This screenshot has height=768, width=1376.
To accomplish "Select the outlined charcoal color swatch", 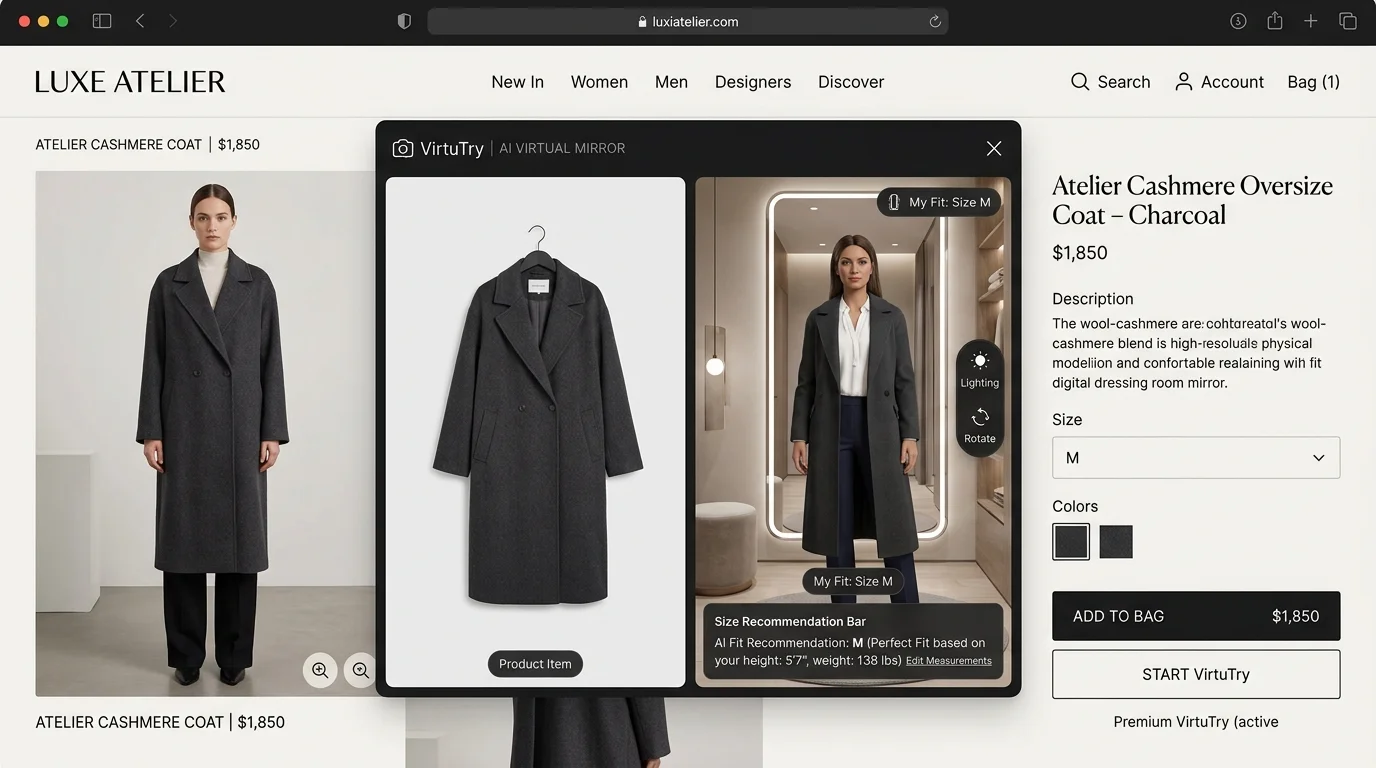I will [x=1071, y=542].
